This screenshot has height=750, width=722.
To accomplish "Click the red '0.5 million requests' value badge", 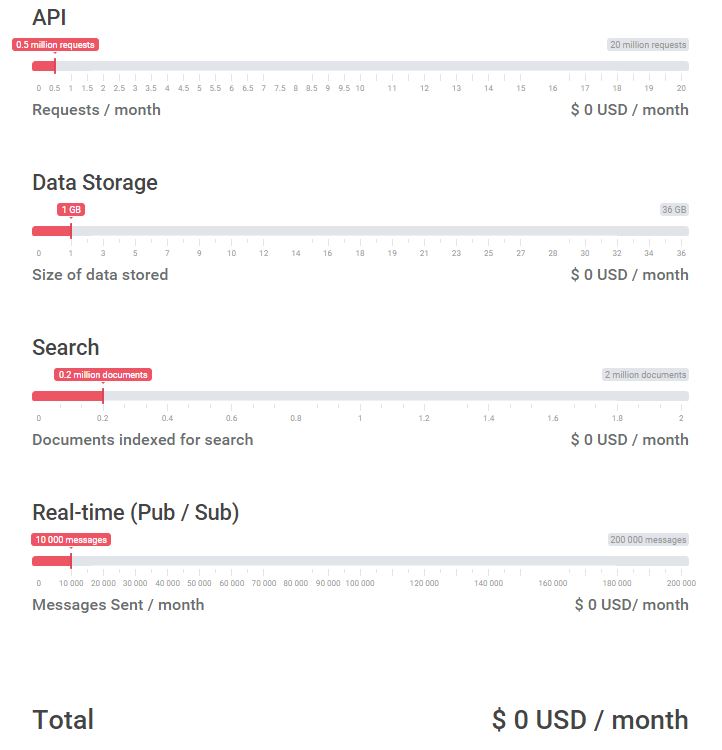I will [x=56, y=45].
